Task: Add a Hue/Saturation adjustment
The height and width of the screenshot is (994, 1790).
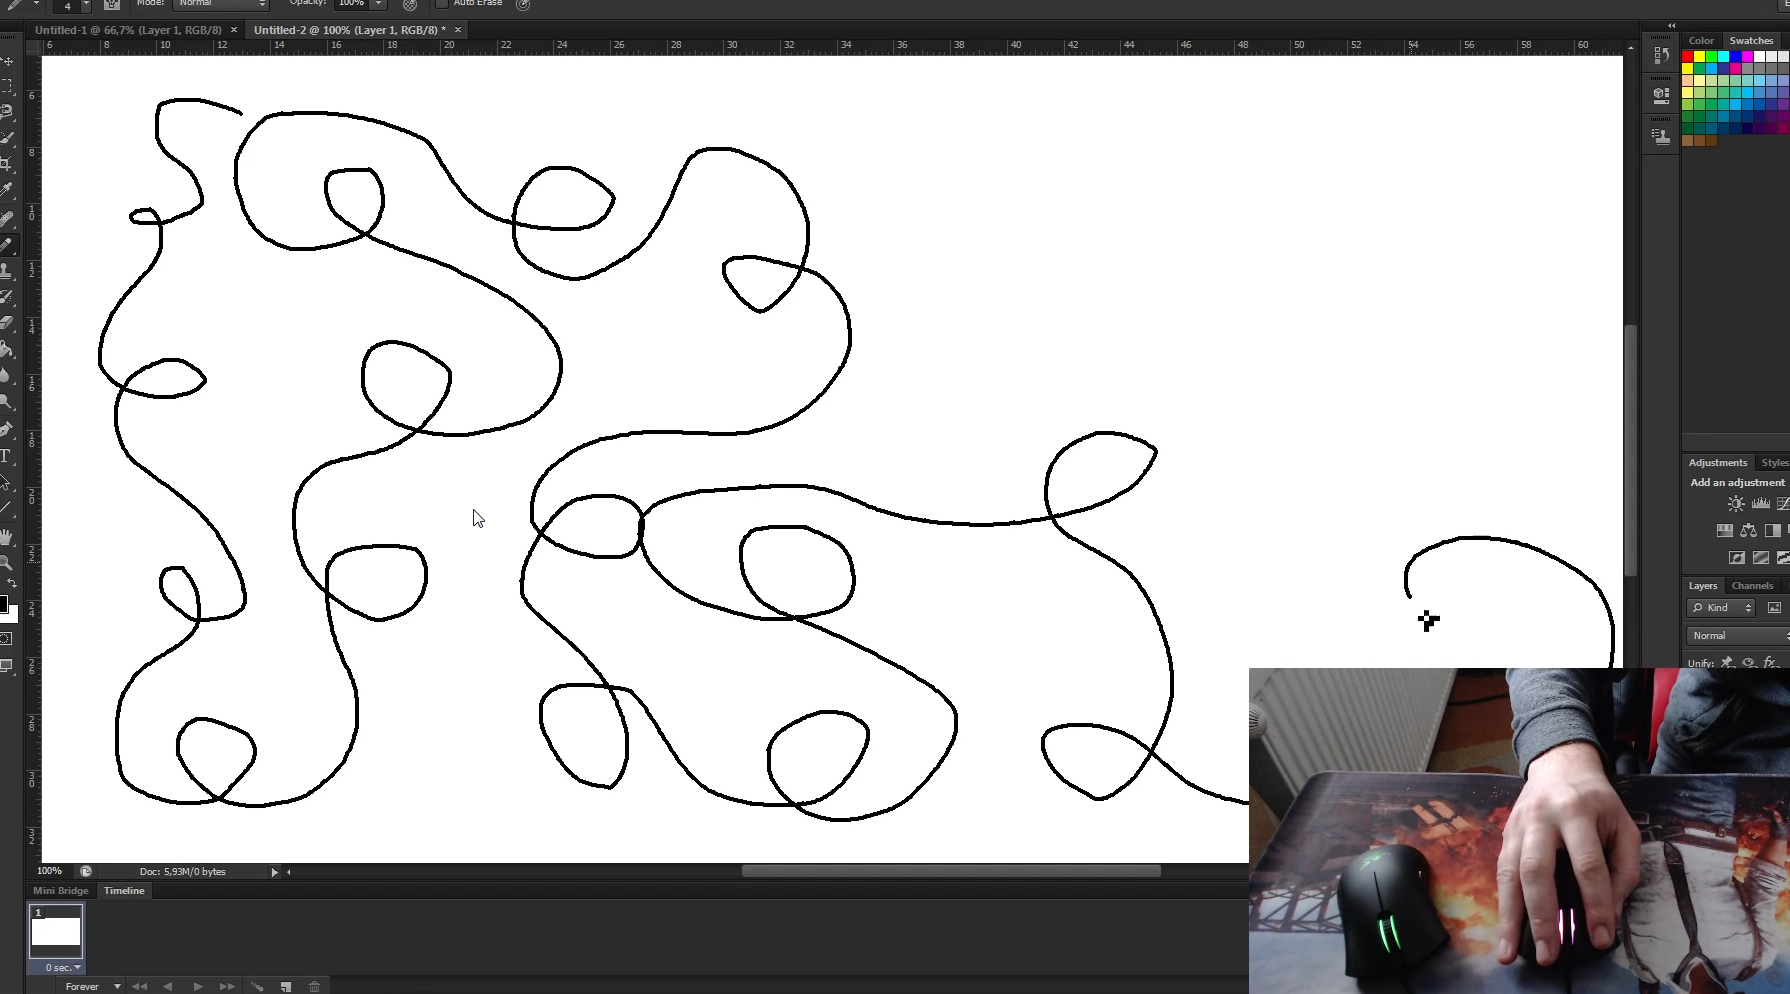Action: coord(1724,531)
